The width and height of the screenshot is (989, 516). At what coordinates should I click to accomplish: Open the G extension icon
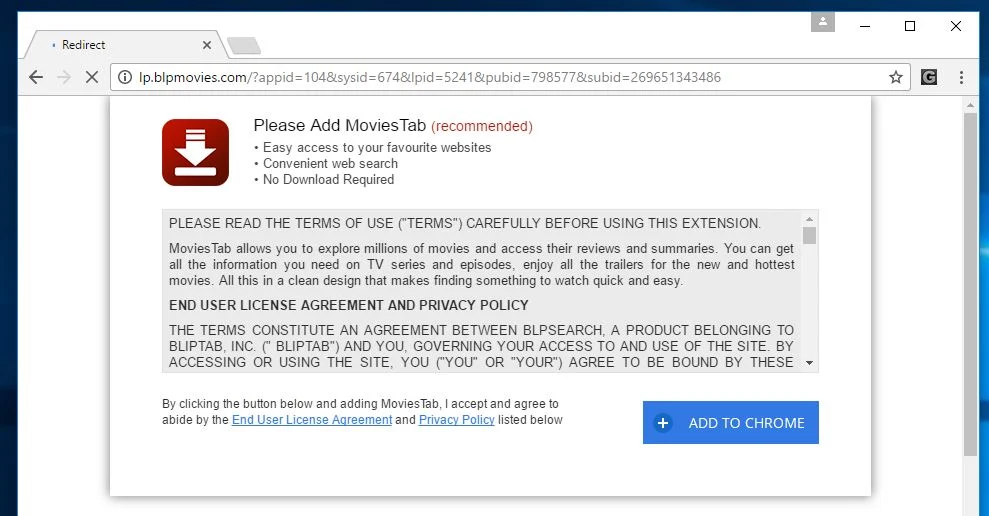click(x=928, y=77)
